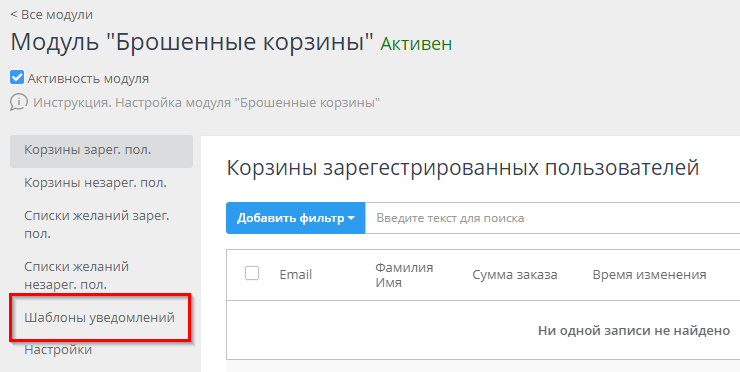The height and width of the screenshot is (372, 740).
Task: Focus the search text input field
Action: [552, 218]
